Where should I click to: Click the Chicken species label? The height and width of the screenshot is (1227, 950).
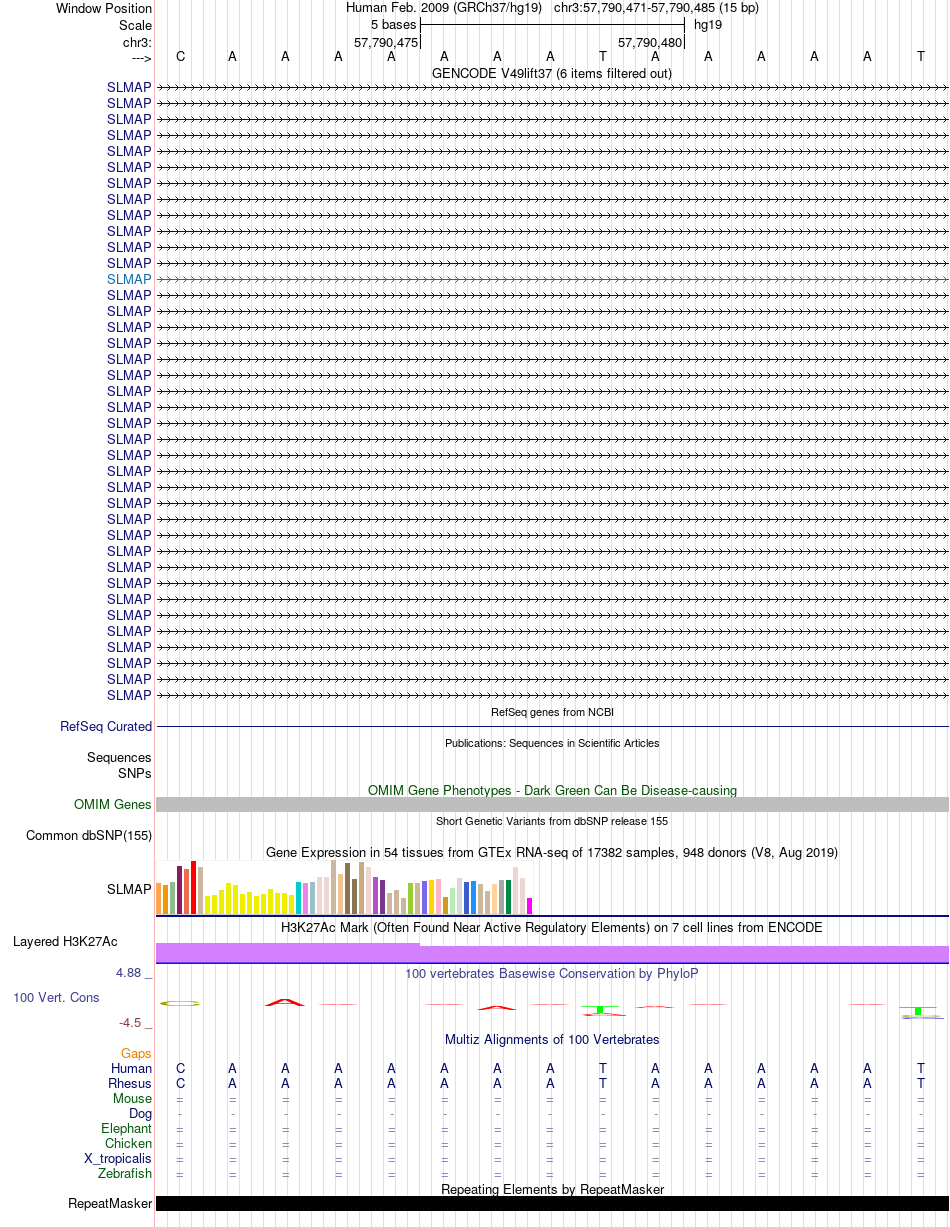[x=128, y=1144]
